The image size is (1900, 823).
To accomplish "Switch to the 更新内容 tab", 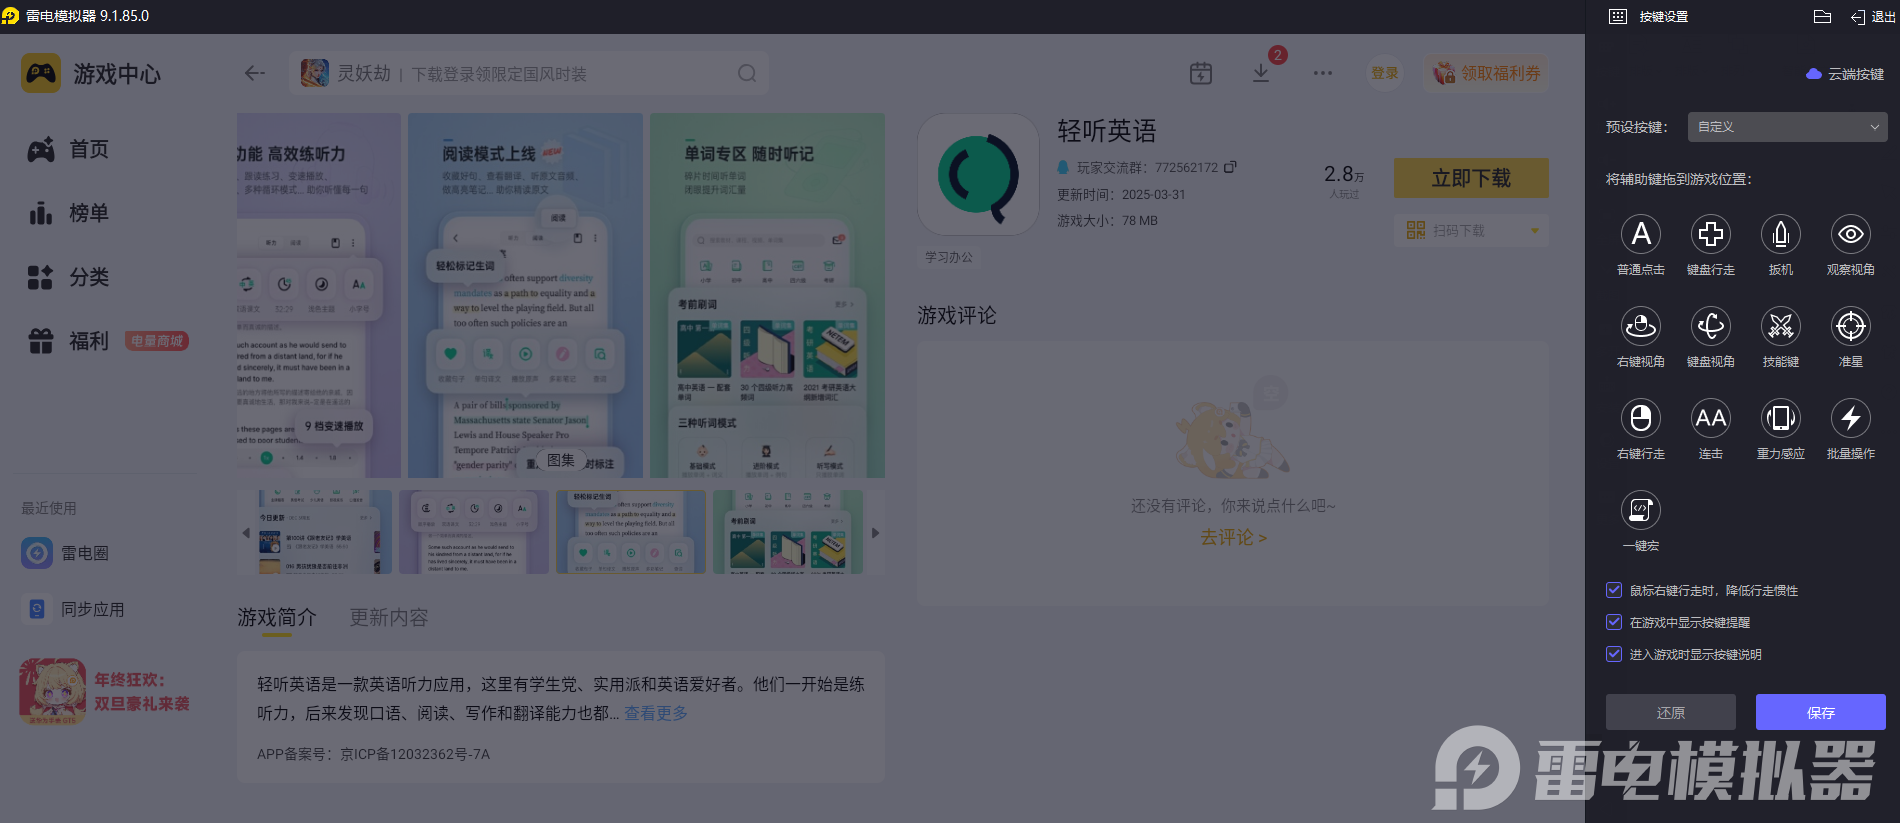I will click(389, 617).
